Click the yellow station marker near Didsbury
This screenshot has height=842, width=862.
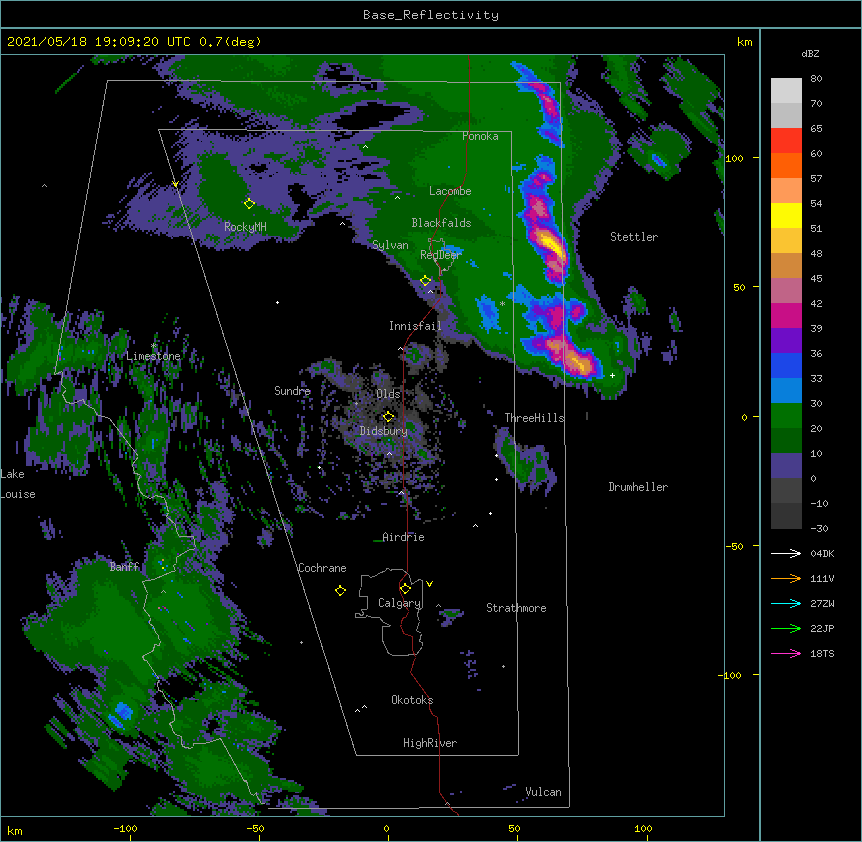click(x=388, y=416)
